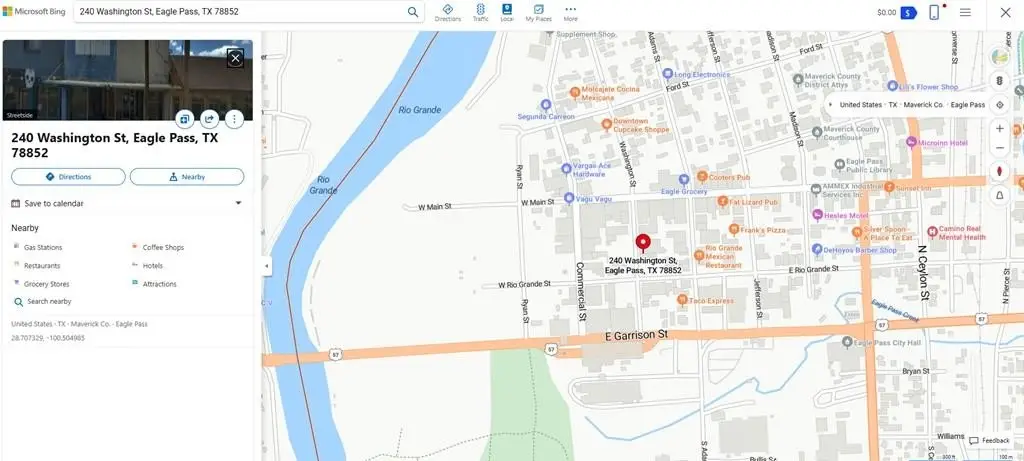This screenshot has height=461, width=1024.
Task: Expand the Save to calendar dropdown
Action: 238,203
